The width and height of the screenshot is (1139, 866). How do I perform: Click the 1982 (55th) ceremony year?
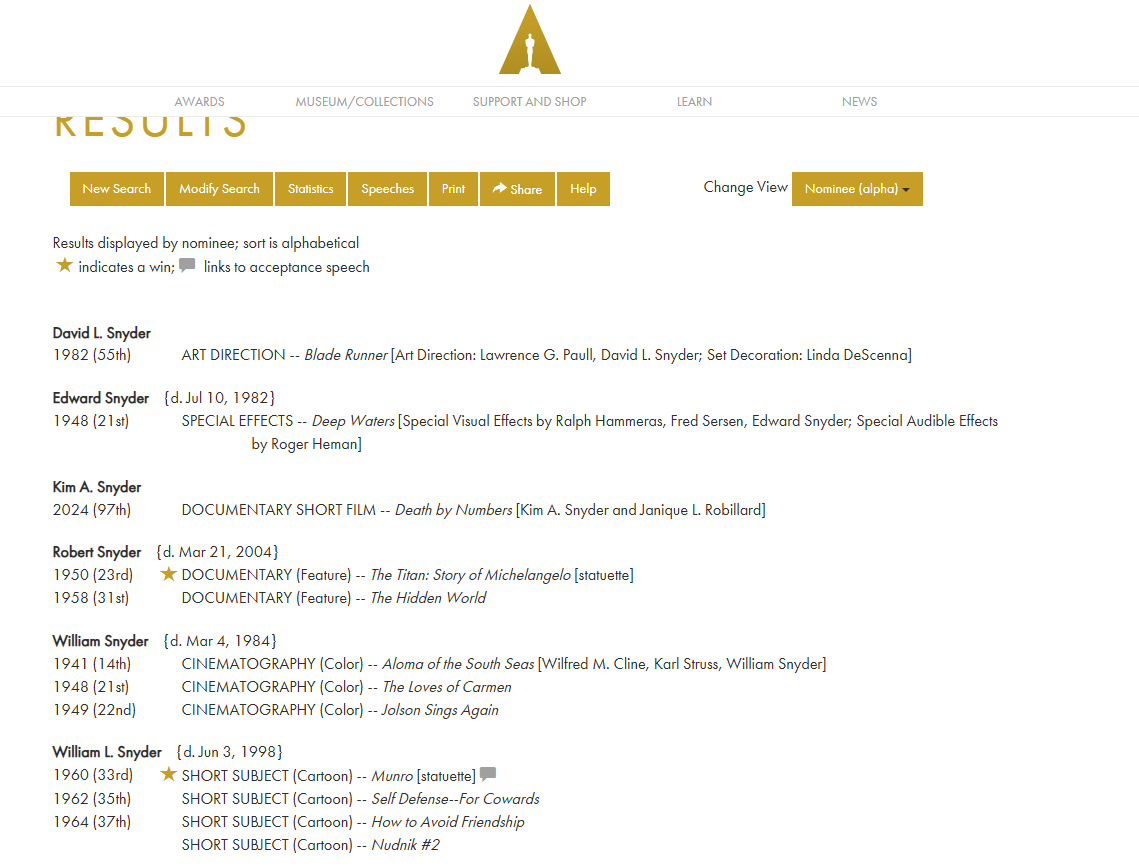92,355
